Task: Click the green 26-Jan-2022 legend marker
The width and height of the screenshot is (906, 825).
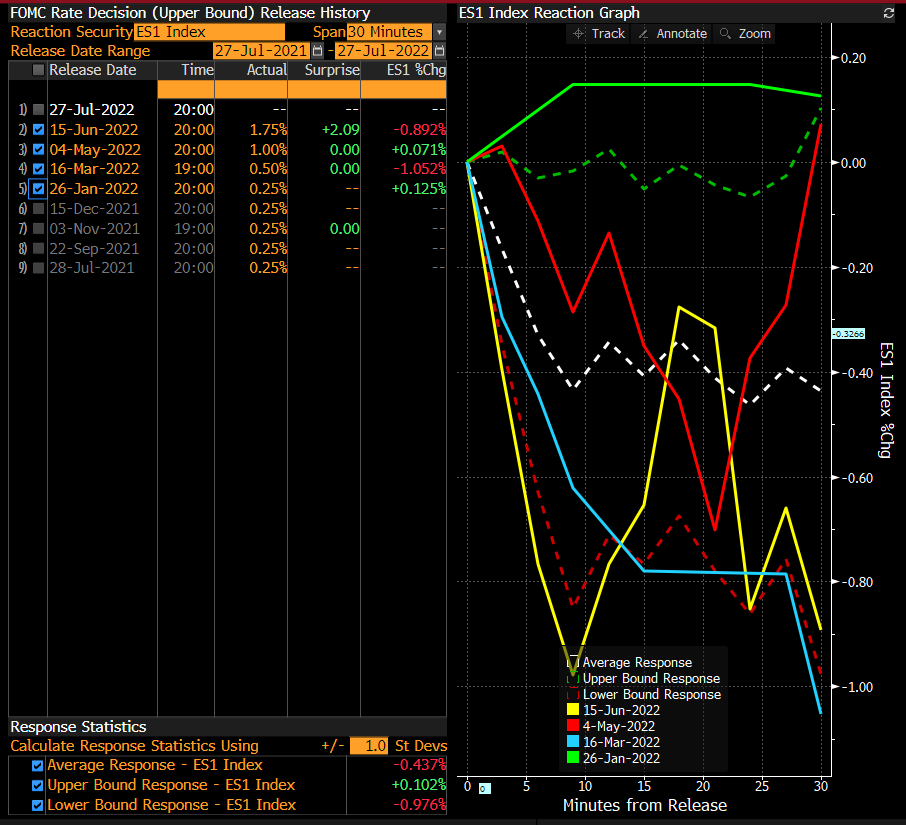Action: click(572, 758)
